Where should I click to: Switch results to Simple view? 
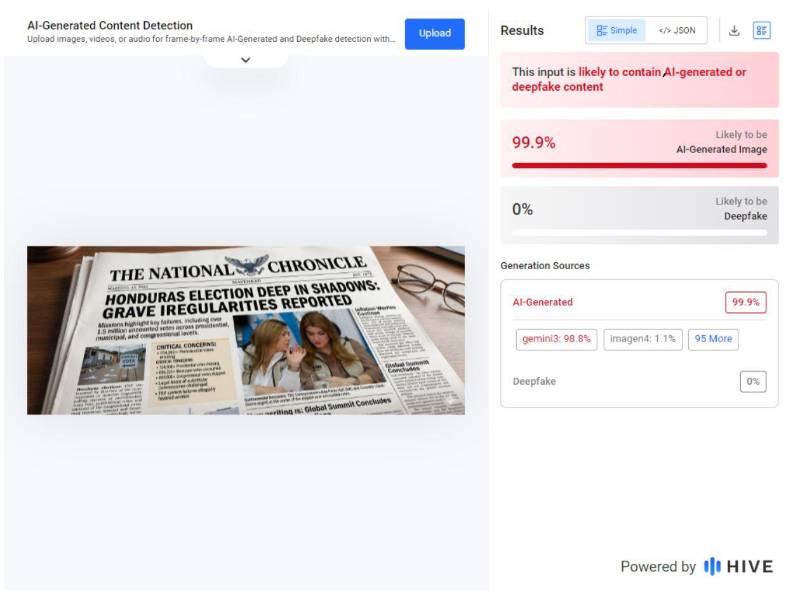[x=616, y=31]
